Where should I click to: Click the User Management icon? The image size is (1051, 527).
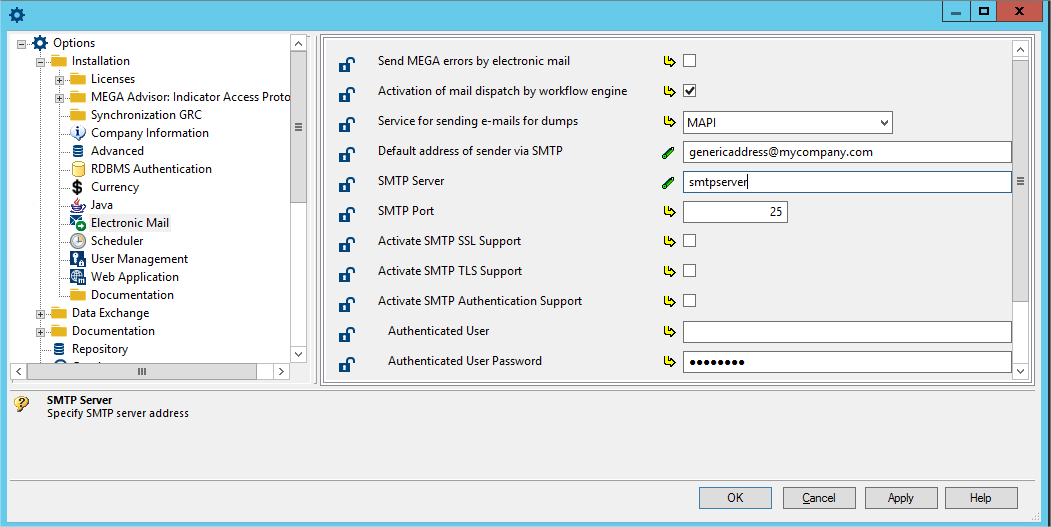78,259
